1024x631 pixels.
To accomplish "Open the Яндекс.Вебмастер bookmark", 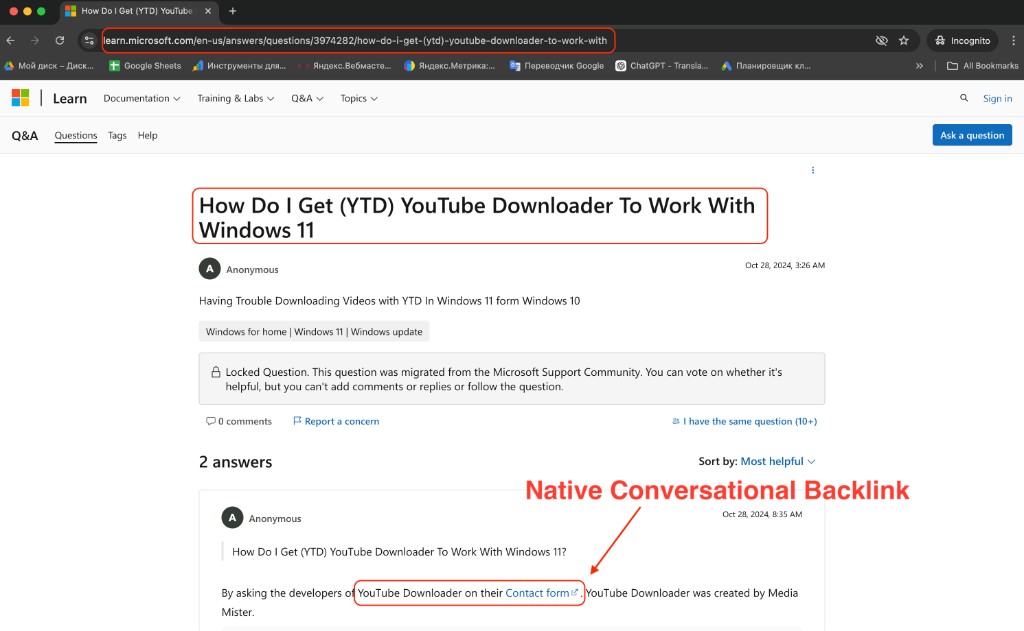I will tap(345, 66).
